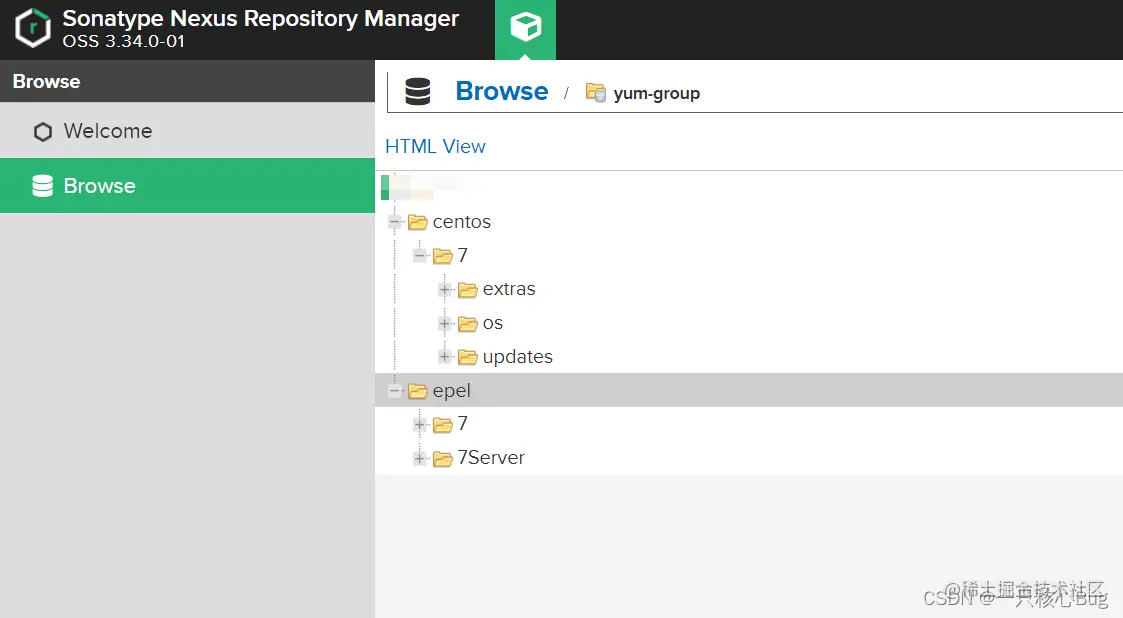The width and height of the screenshot is (1123, 618).
Task: Click the OSS 3.34.0-01 version text
Action: [x=123, y=42]
